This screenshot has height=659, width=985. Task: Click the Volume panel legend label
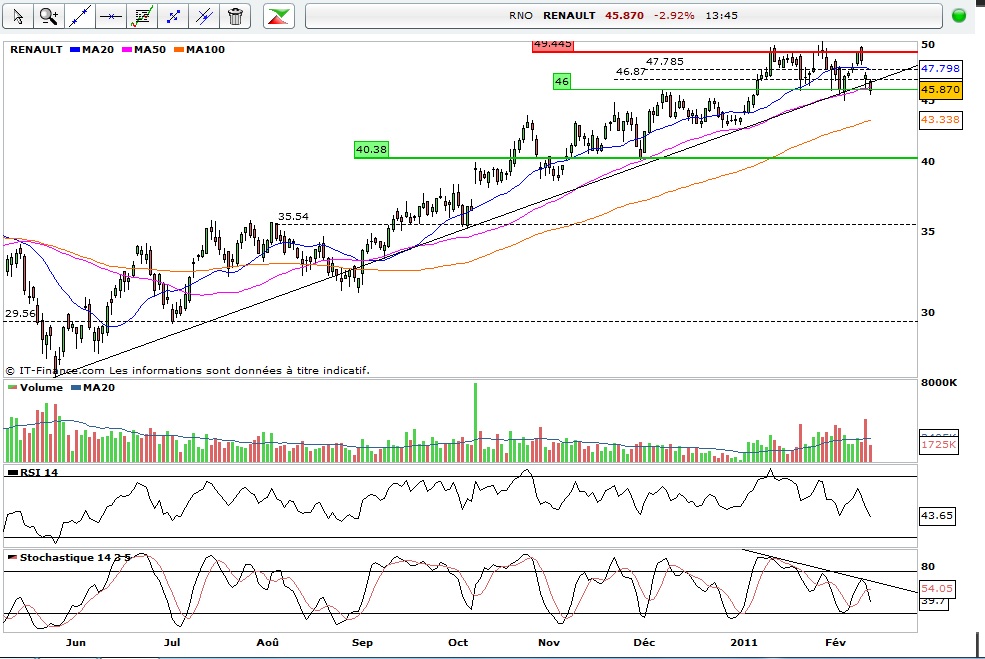(x=35, y=388)
